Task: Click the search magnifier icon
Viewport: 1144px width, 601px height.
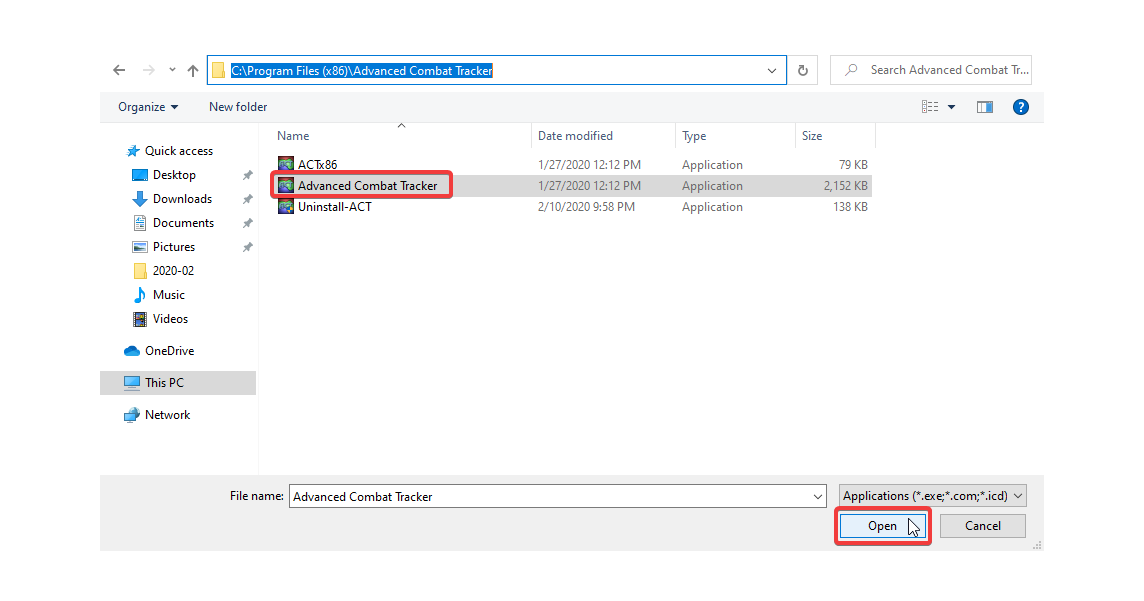Action: (x=851, y=70)
